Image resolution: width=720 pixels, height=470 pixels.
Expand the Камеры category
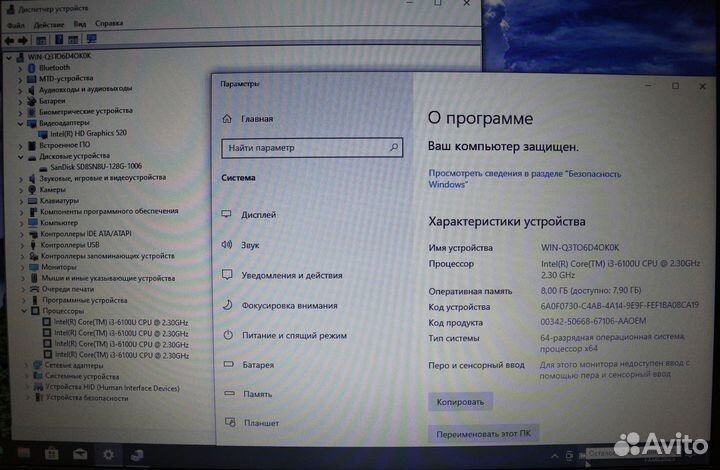[x=21, y=190]
